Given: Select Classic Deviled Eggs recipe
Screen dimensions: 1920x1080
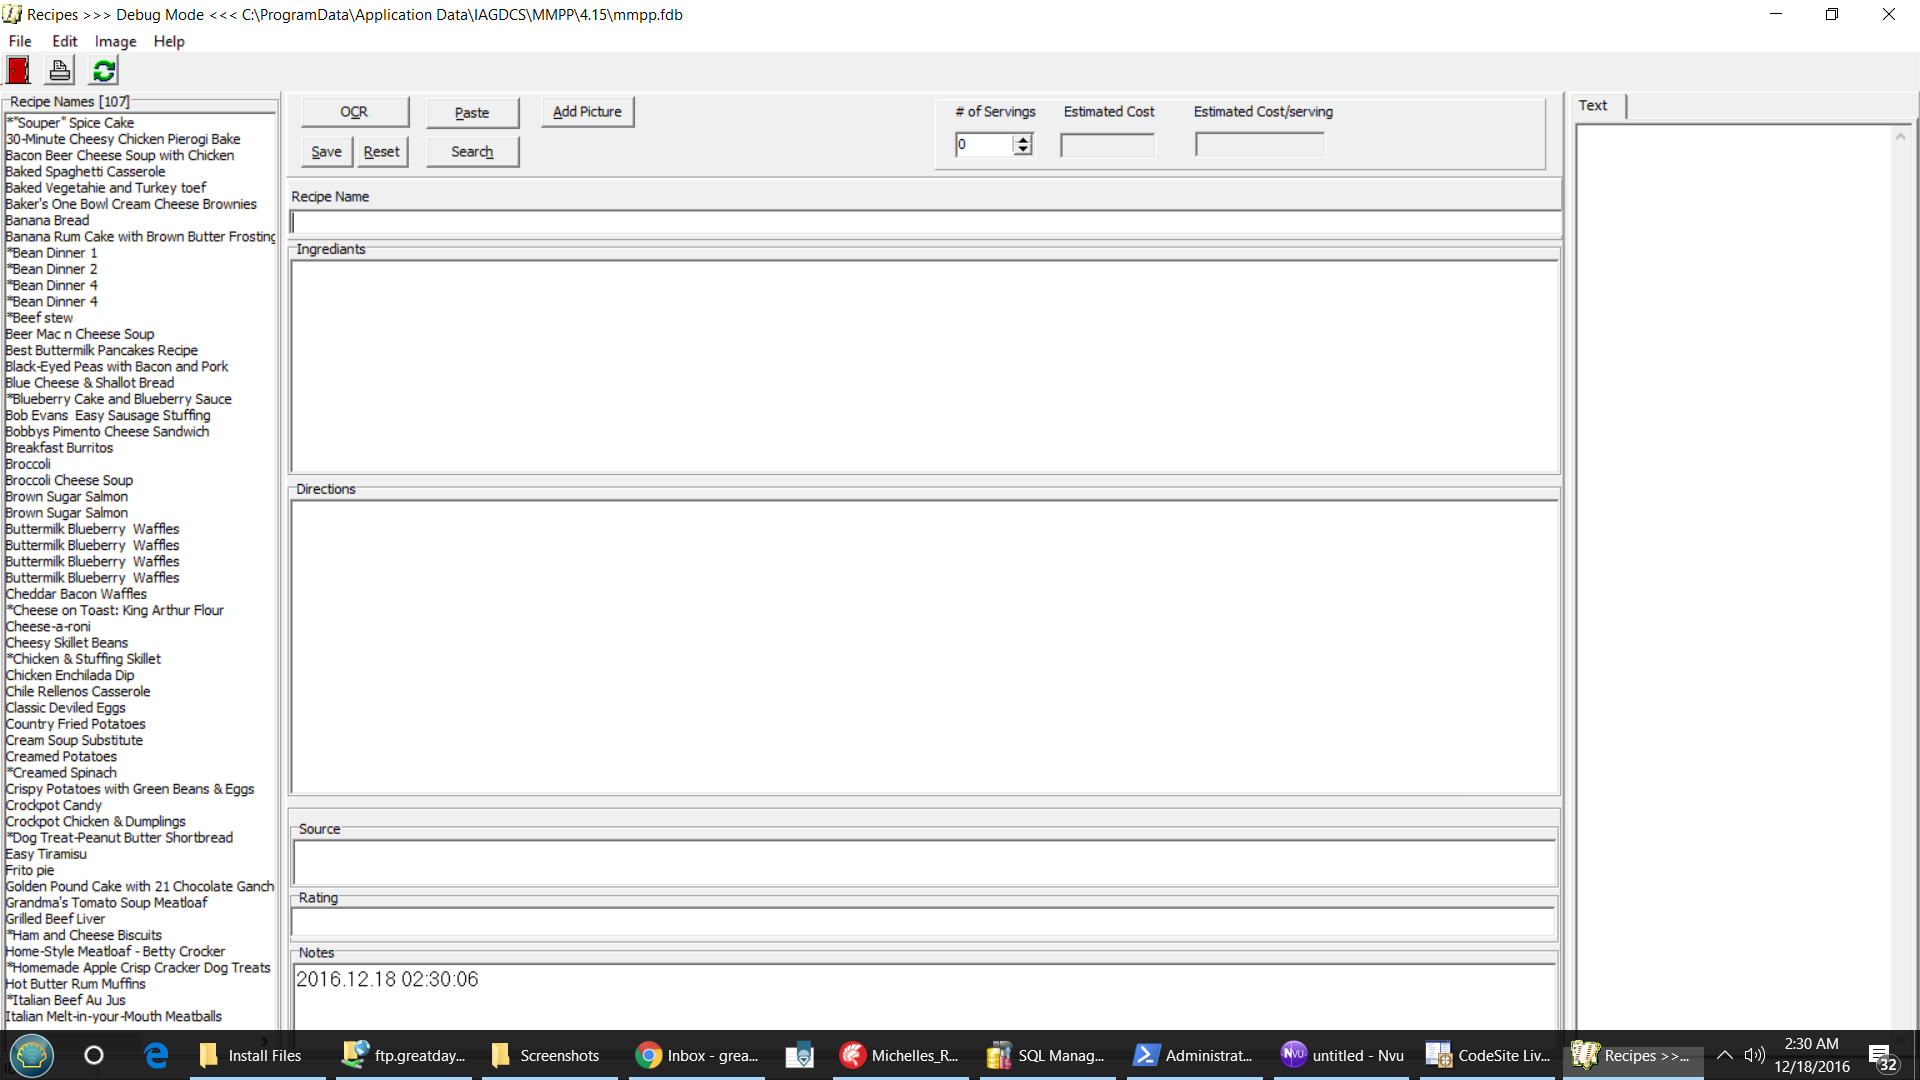Looking at the screenshot, I should click(65, 708).
